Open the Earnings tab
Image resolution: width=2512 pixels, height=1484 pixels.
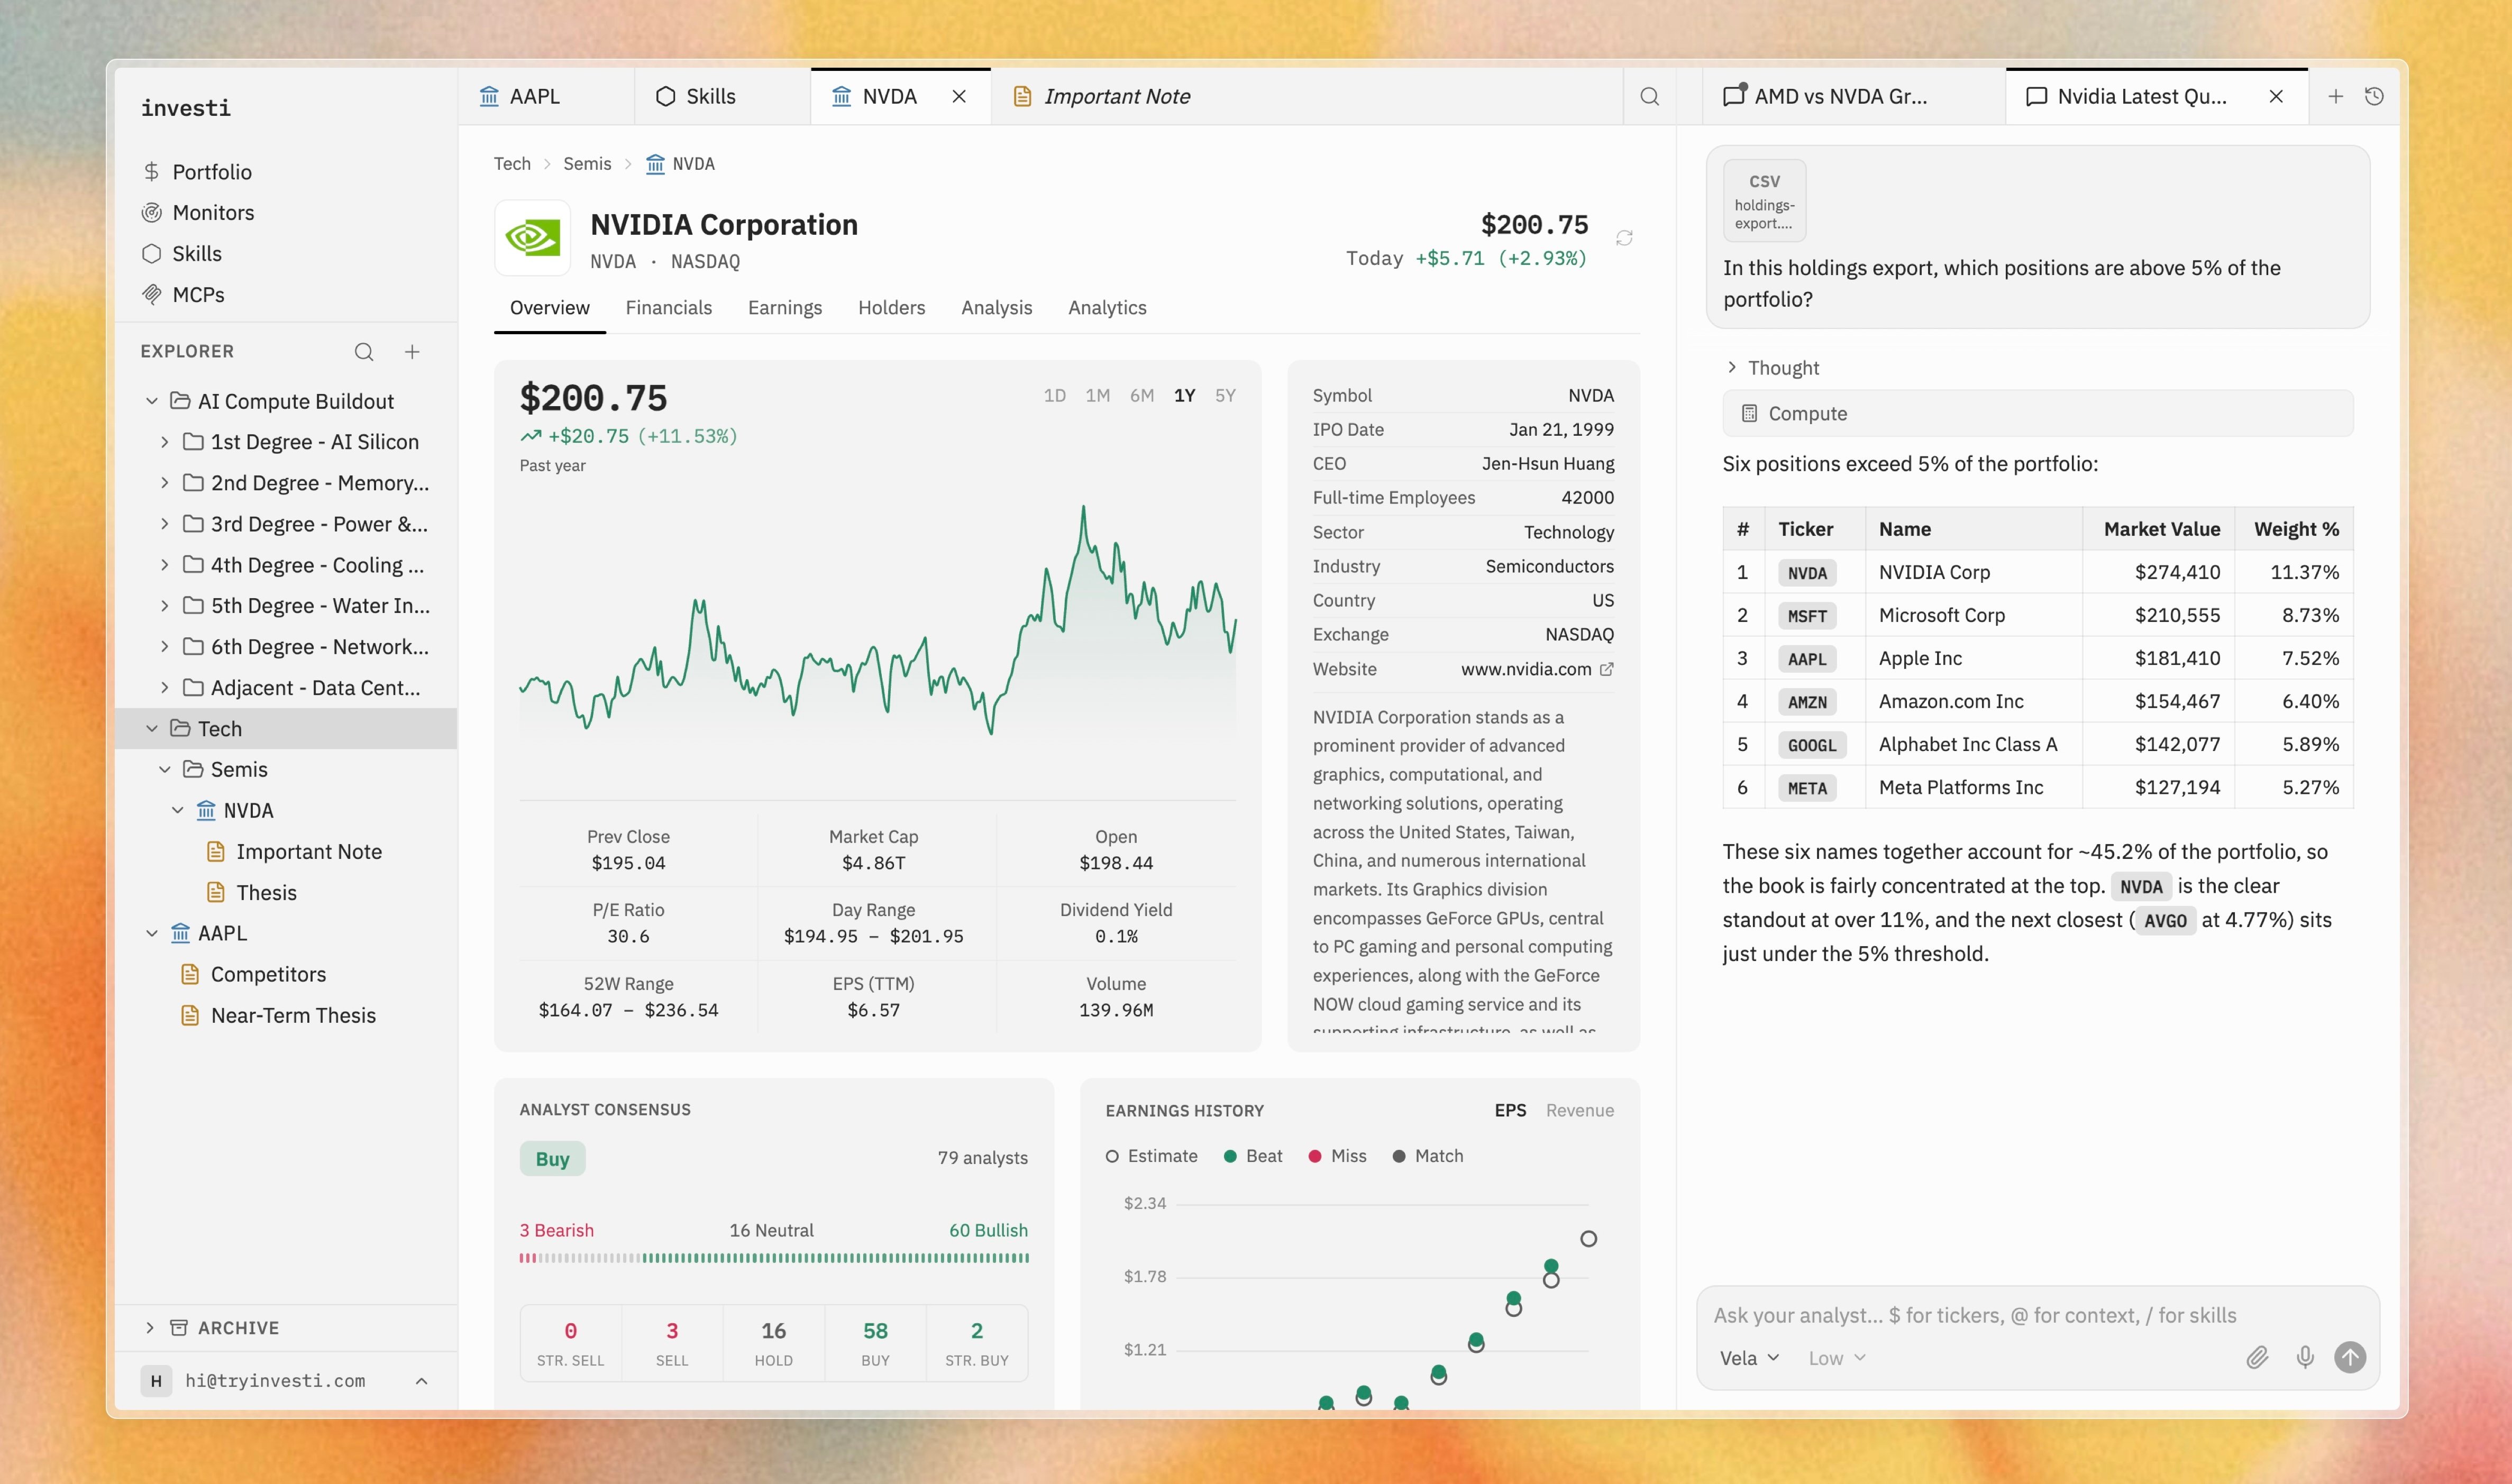point(785,308)
